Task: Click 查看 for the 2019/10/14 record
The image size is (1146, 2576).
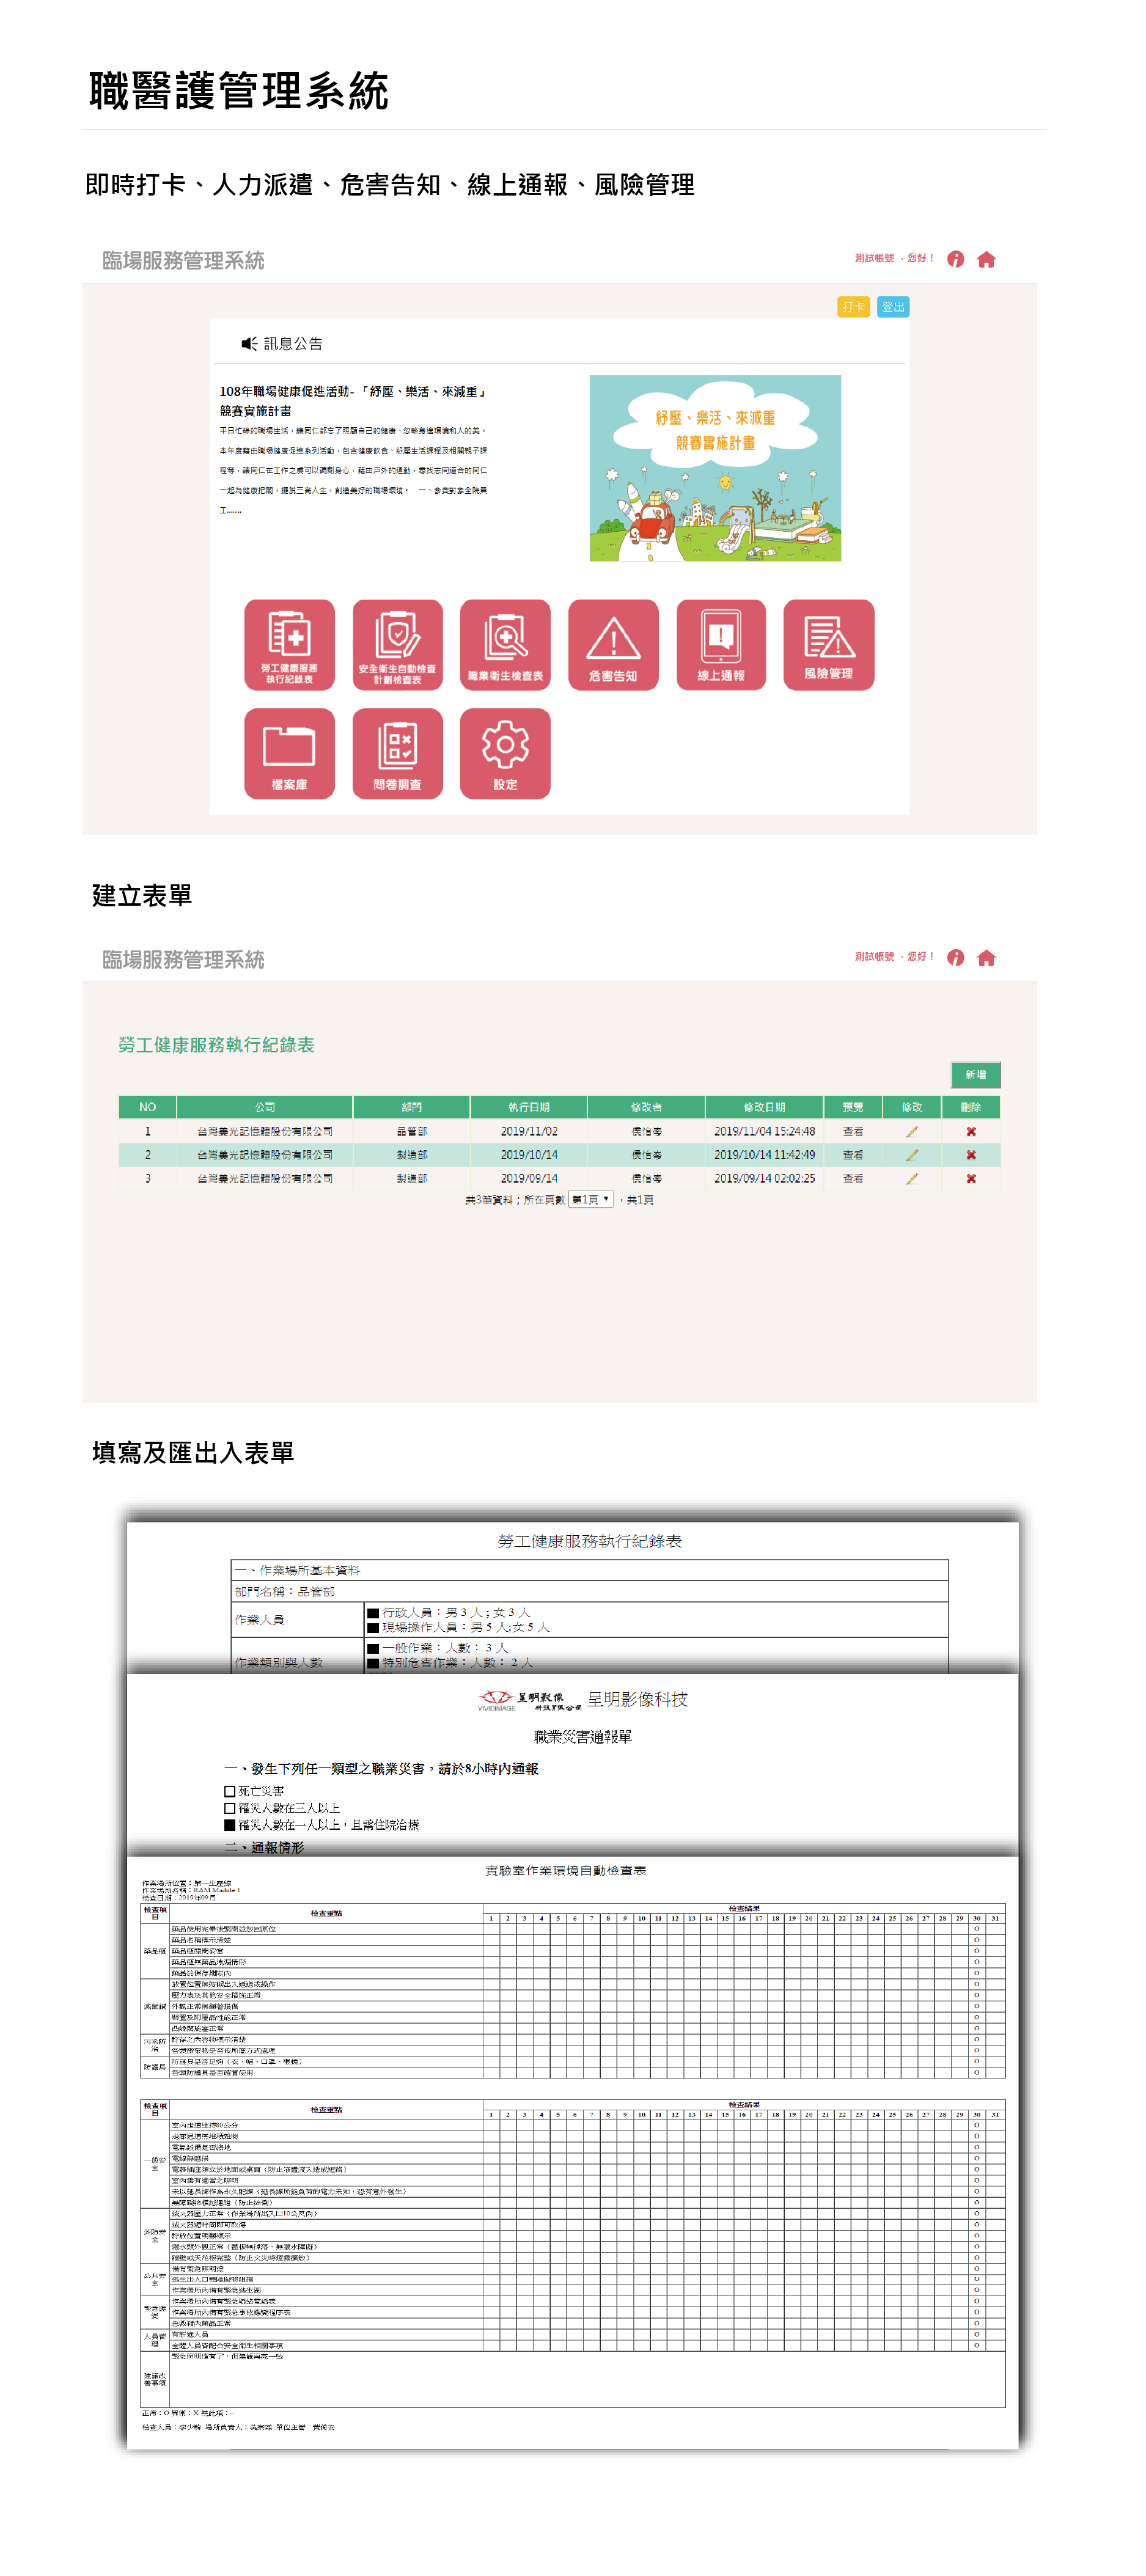Action: tap(853, 1155)
